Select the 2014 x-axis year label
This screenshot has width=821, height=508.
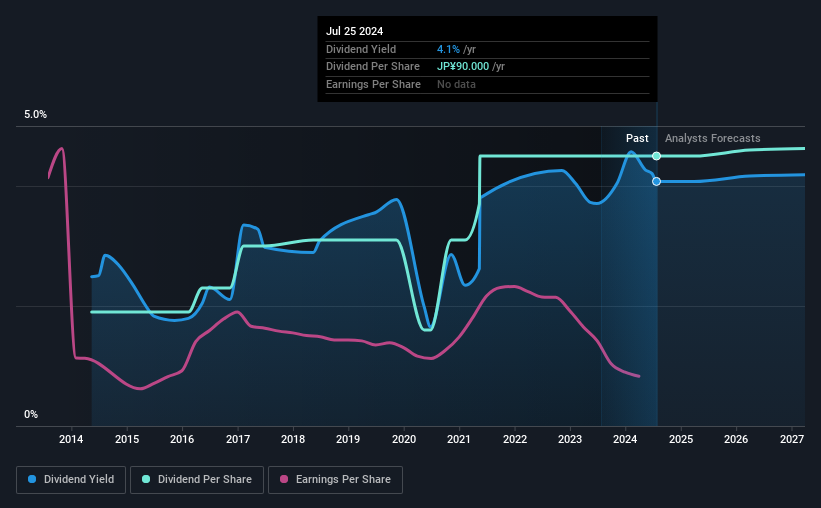click(x=71, y=439)
